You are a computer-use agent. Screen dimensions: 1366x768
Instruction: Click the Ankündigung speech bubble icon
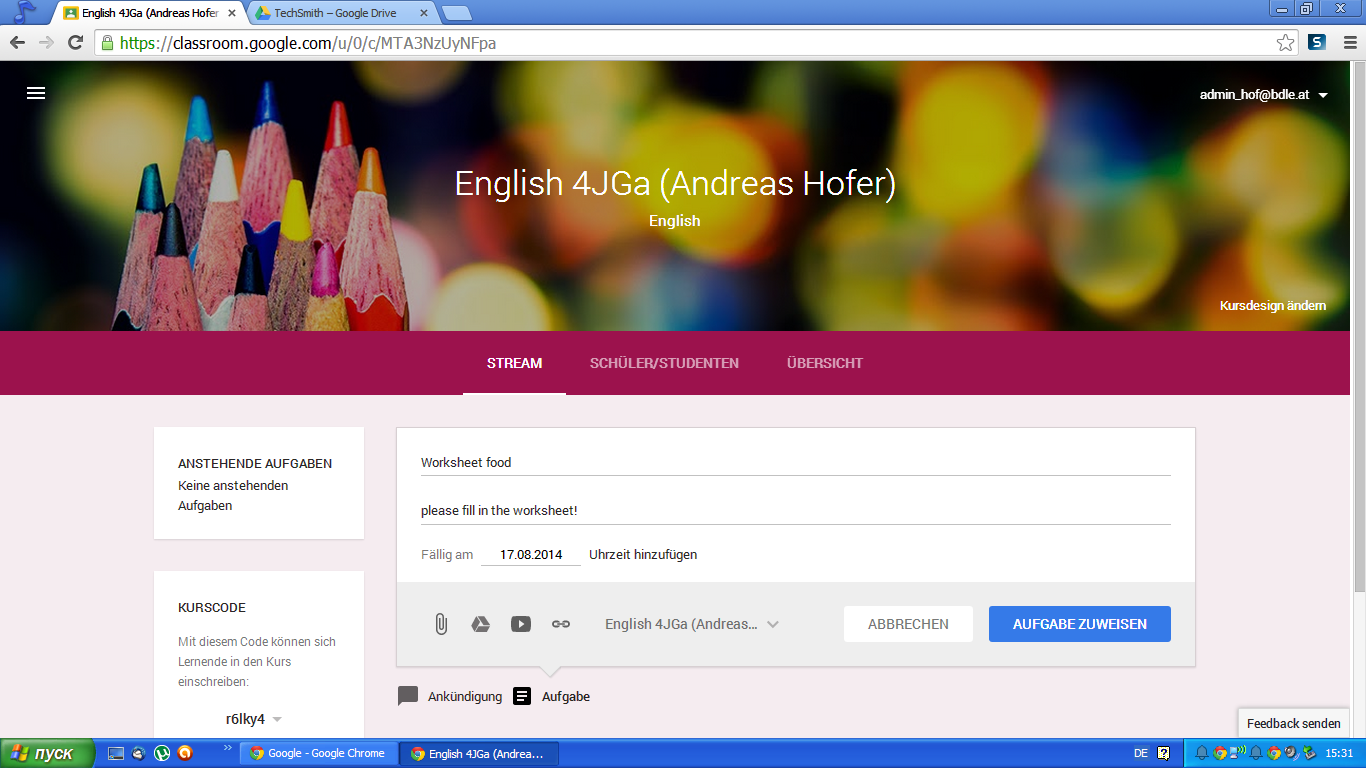coord(408,696)
